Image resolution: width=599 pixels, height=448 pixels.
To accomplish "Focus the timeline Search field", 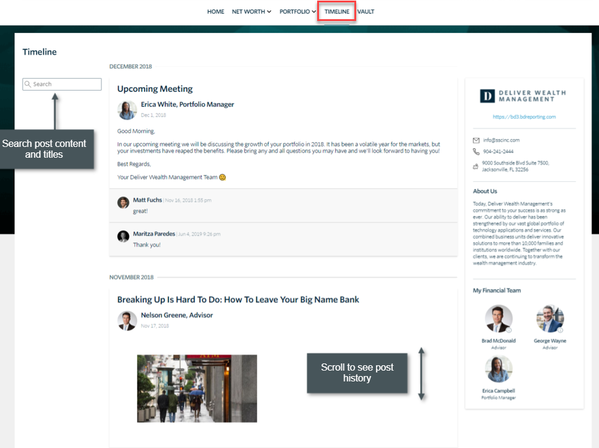I will 62,84.
